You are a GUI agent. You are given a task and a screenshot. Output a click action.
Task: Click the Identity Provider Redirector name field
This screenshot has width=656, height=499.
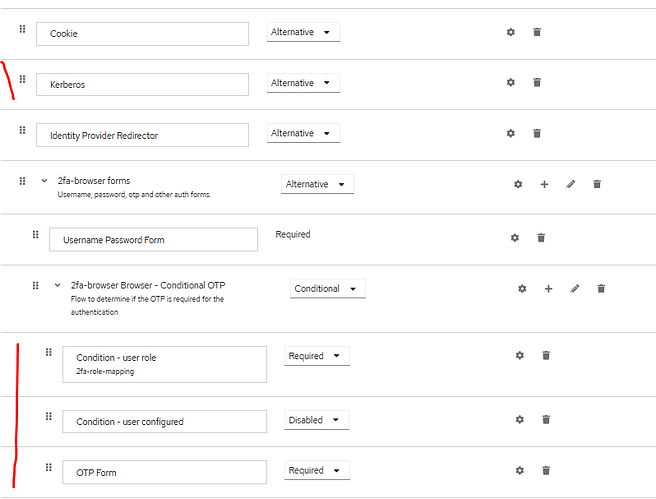coord(143,135)
